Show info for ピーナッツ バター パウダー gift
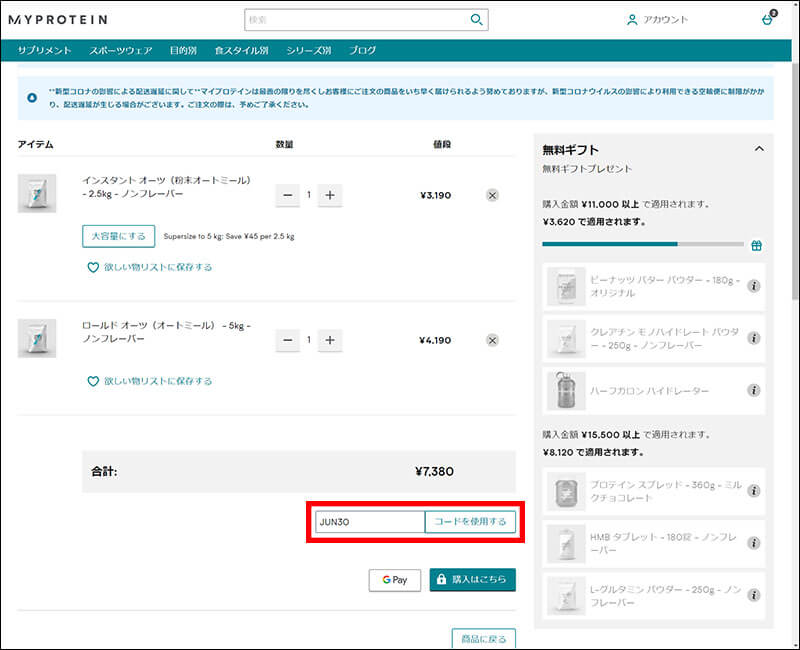Image resolution: width=800 pixels, height=650 pixels. [x=754, y=286]
